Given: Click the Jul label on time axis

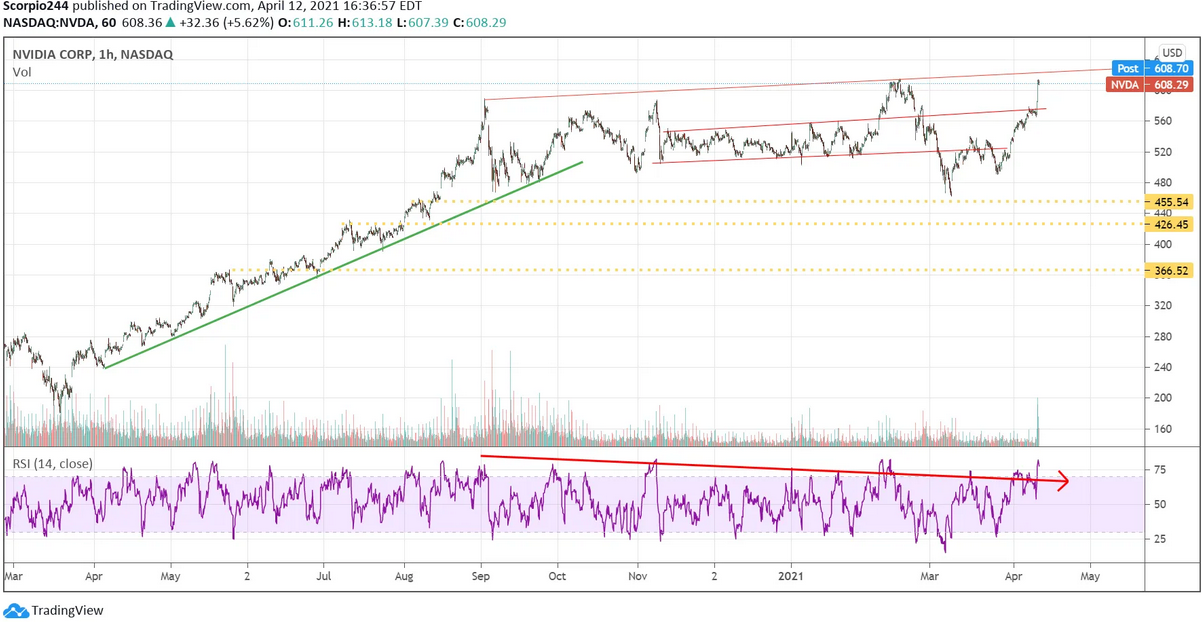Looking at the screenshot, I should point(325,577).
